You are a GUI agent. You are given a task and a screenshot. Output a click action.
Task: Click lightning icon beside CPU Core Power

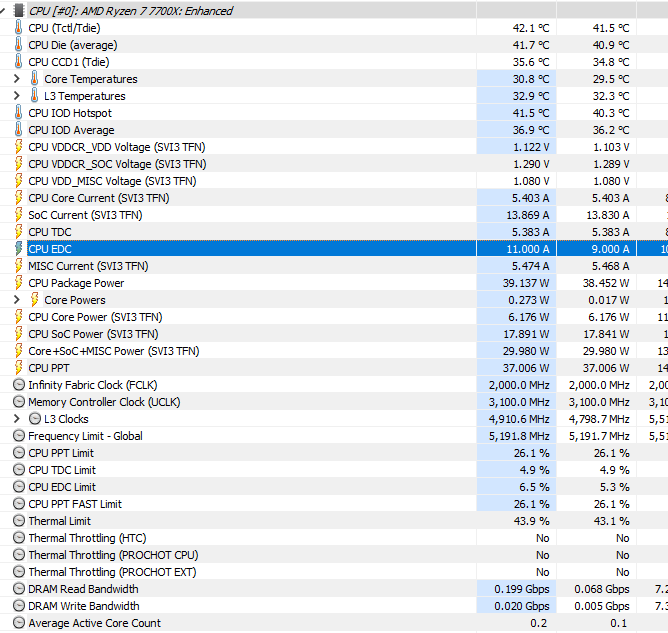click(18, 317)
